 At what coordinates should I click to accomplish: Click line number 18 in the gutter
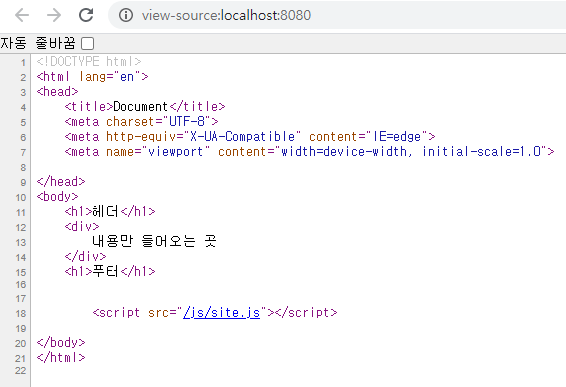click(21, 314)
